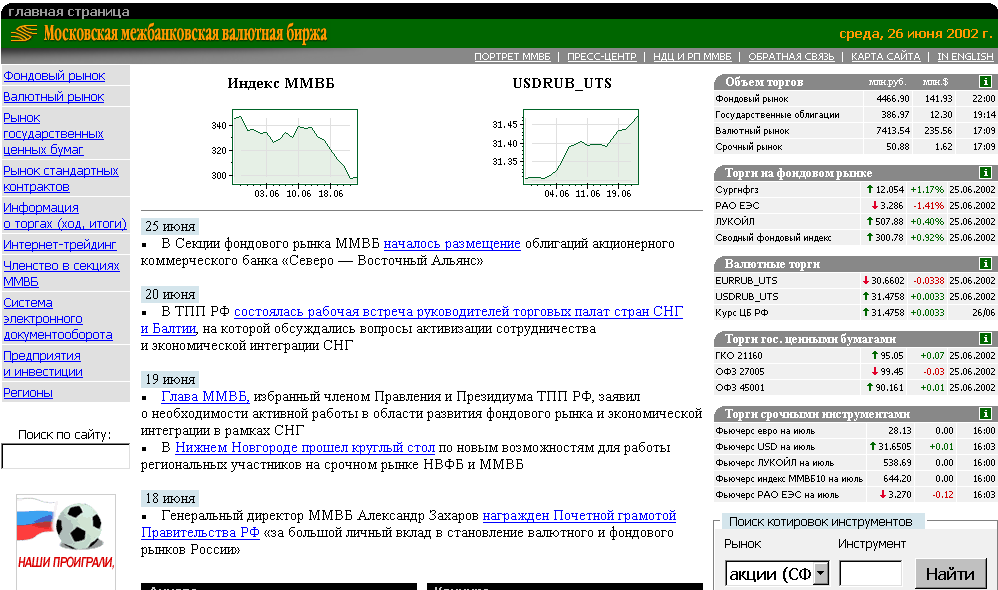Screen dimensions: 998x590
Task: Click the РАО ЕЭС stock row
Action: [855, 206]
